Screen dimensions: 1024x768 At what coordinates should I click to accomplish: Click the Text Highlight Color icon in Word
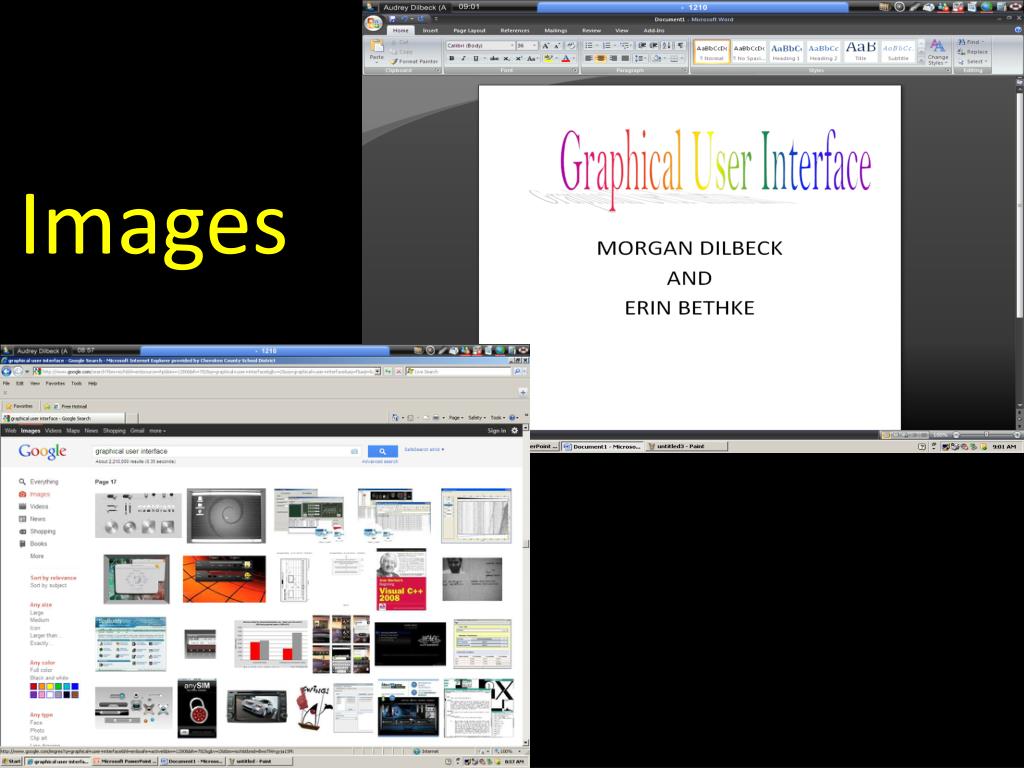[x=549, y=59]
